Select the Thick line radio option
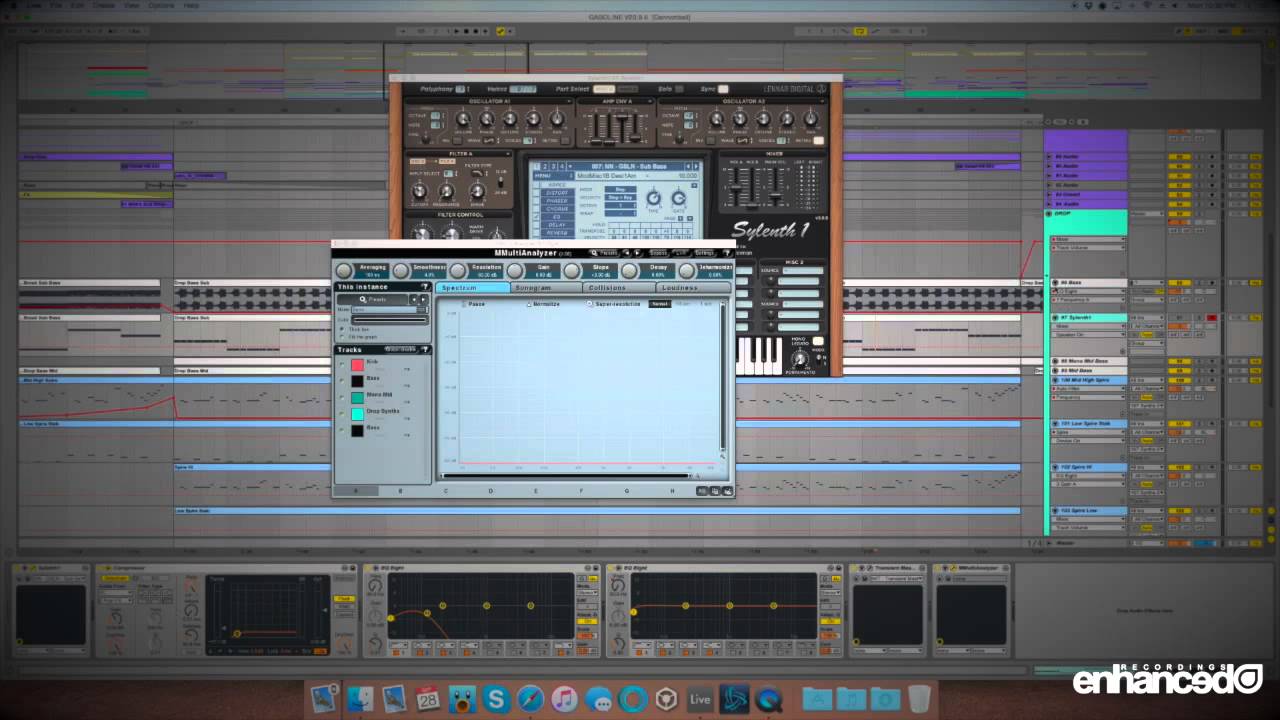1280x720 pixels. (x=342, y=329)
